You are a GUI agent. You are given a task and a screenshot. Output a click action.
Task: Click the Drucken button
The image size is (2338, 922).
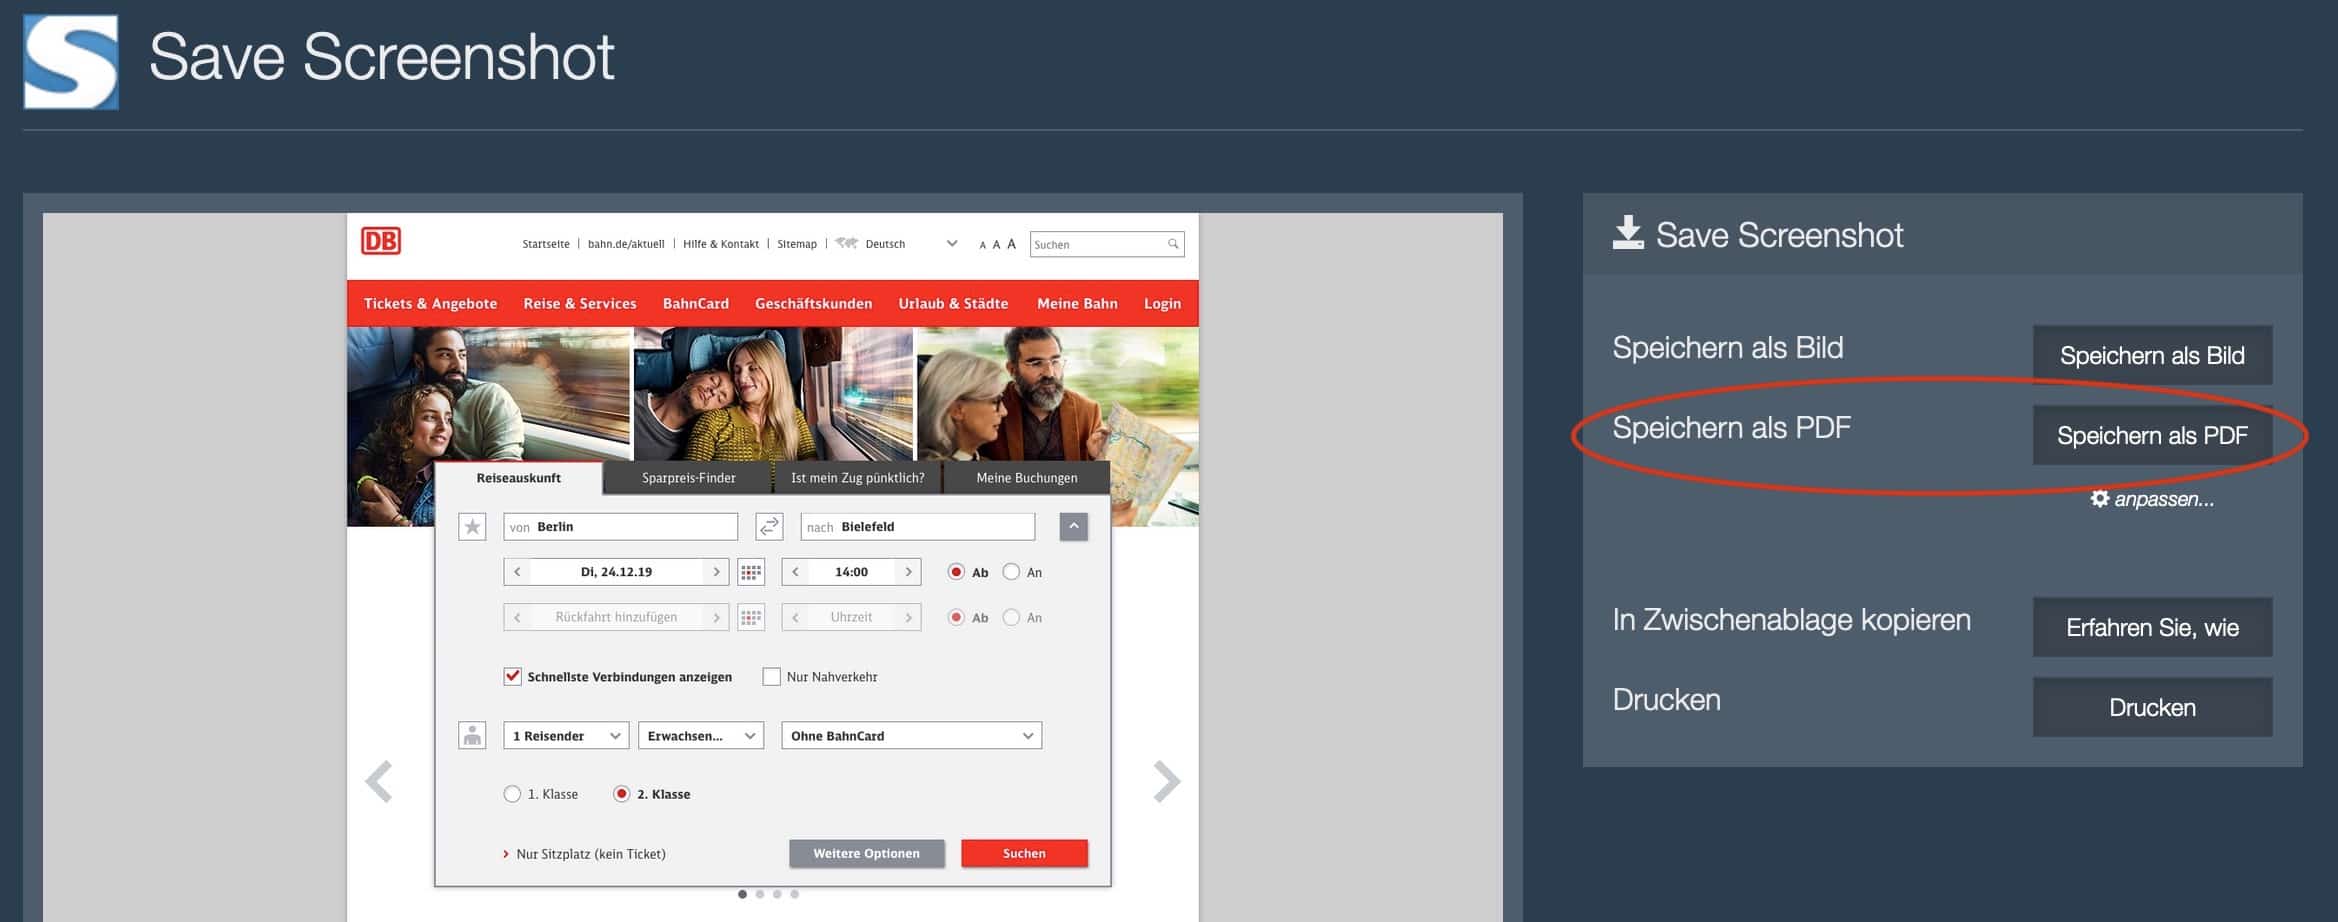[2152, 707]
